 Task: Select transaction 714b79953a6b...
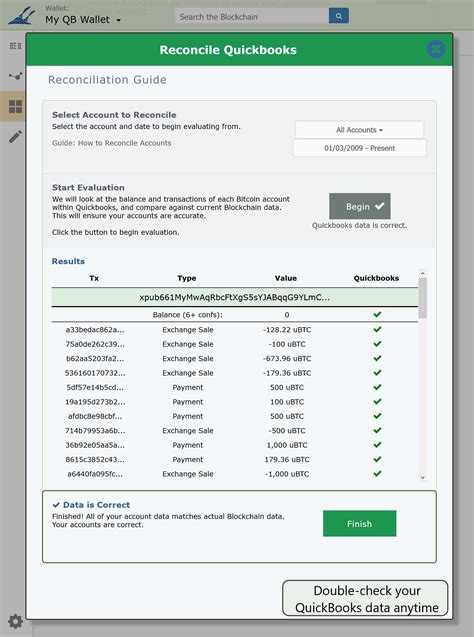[x=95, y=431]
